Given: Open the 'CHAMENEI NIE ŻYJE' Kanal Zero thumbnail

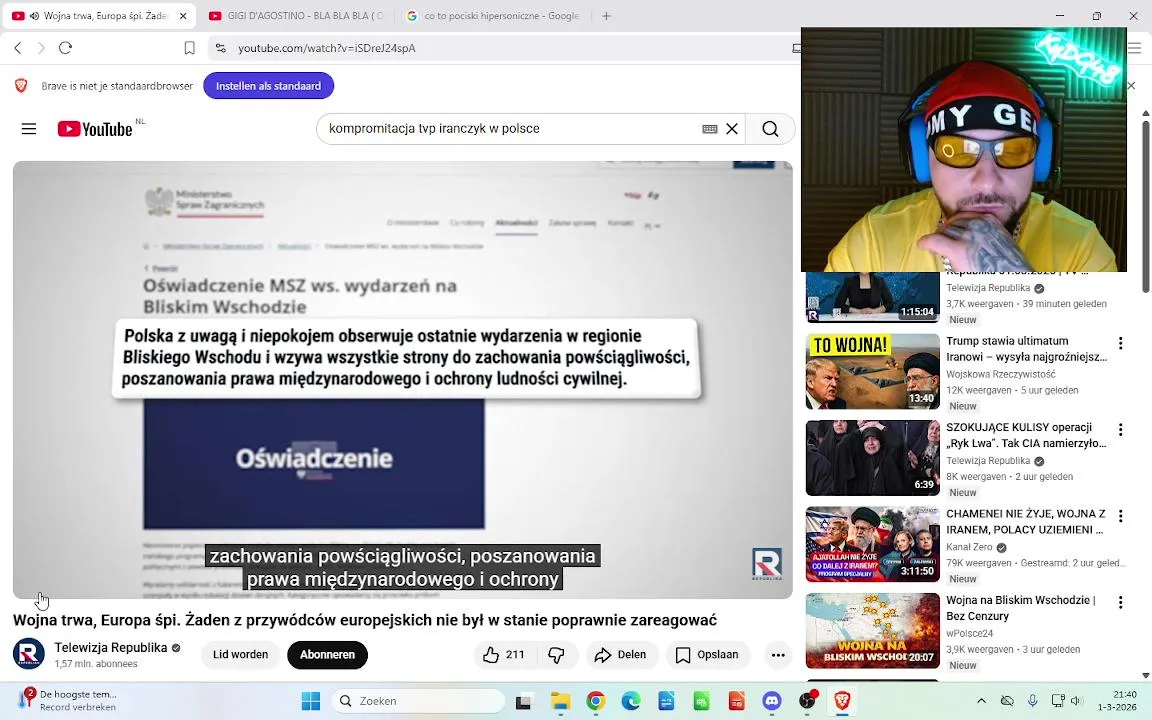Looking at the screenshot, I should tap(873, 544).
